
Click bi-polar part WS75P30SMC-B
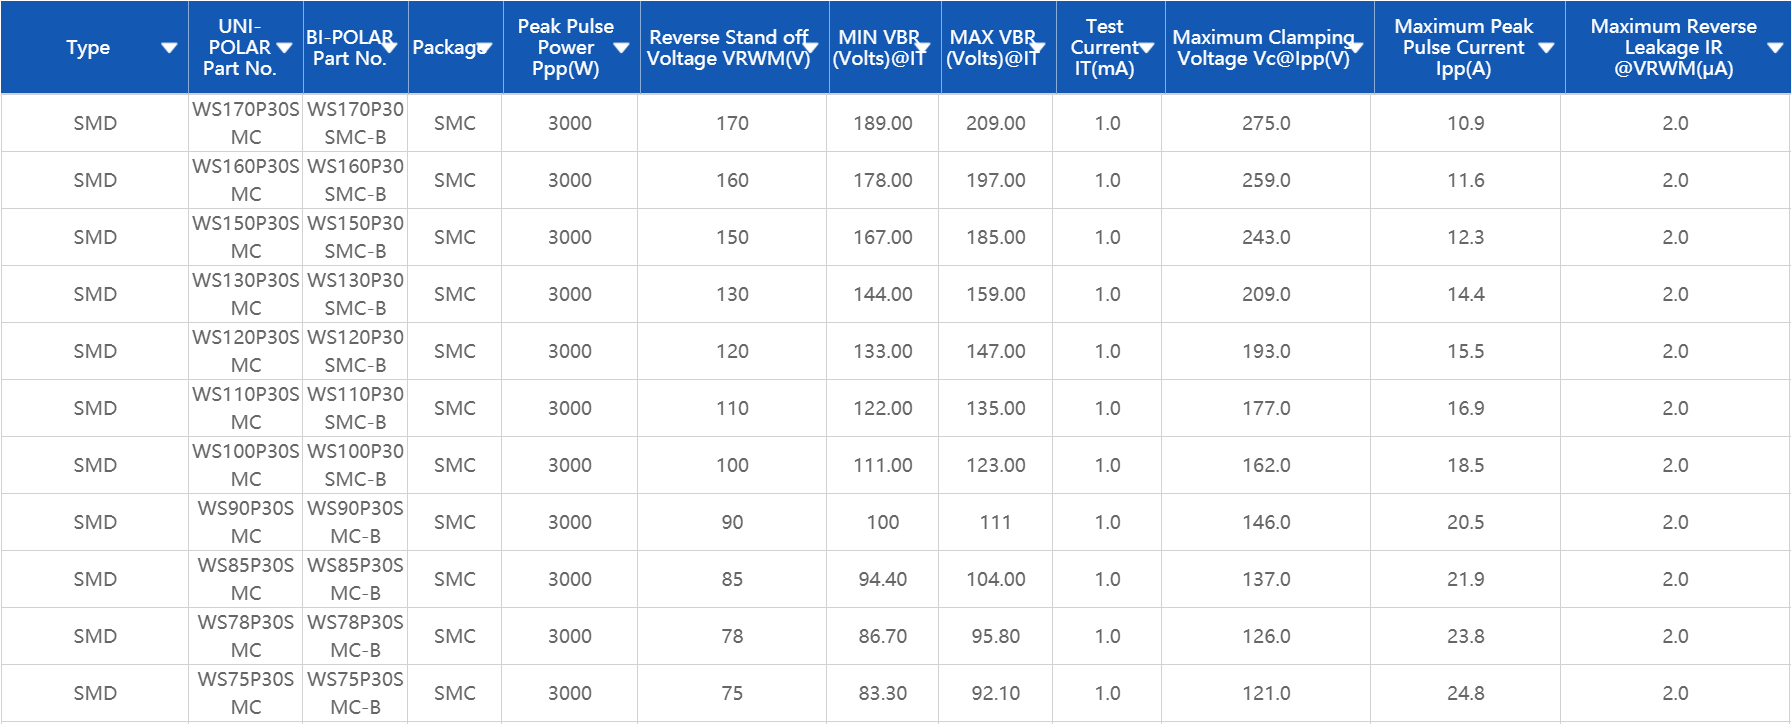coord(355,693)
